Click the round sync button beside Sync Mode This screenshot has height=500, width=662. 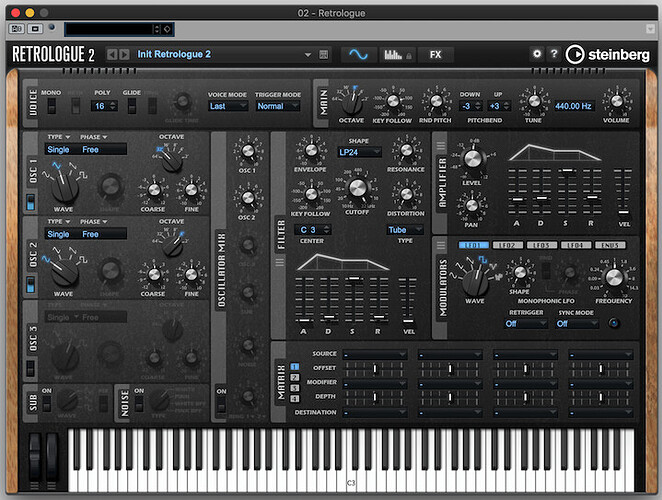(614, 323)
